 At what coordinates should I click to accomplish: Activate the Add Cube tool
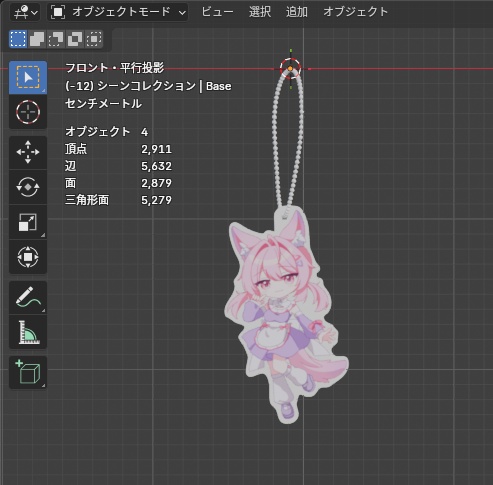point(28,372)
